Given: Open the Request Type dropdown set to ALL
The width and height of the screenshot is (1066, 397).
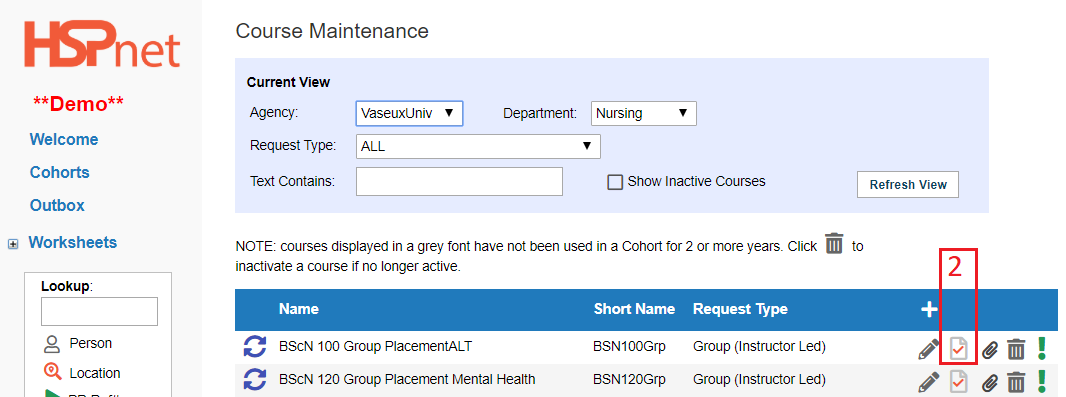Looking at the screenshot, I should click(478, 146).
